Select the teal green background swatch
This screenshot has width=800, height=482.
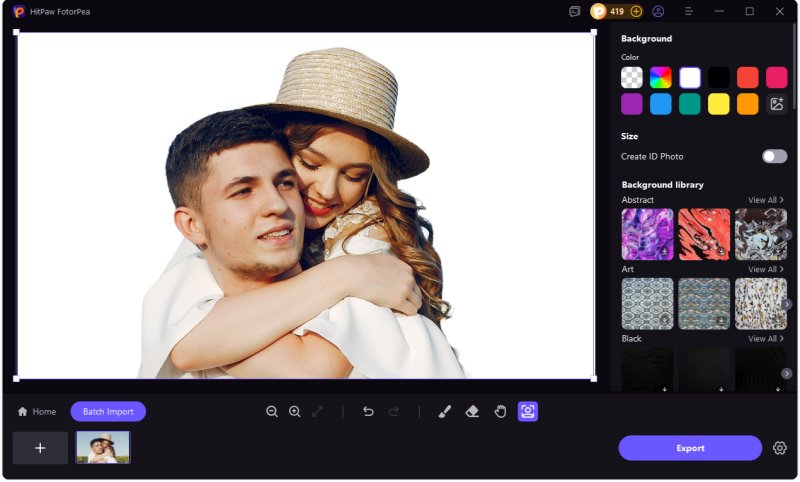pyautogui.click(x=690, y=105)
